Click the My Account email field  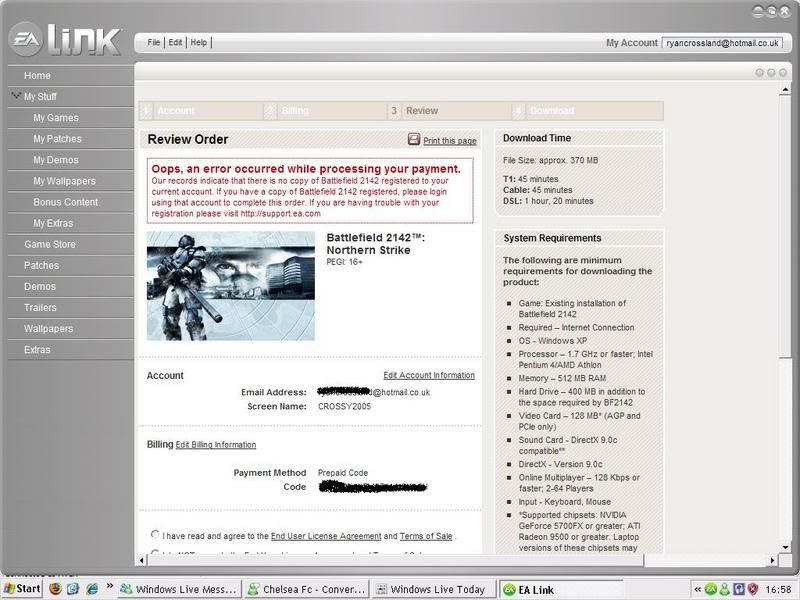(721, 43)
